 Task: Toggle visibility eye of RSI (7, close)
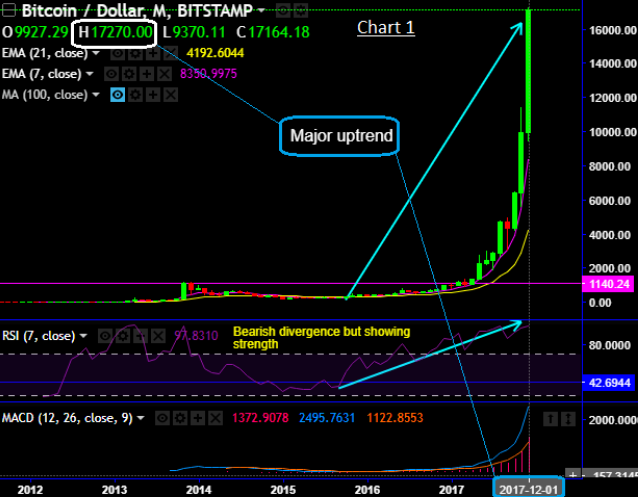(105, 336)
